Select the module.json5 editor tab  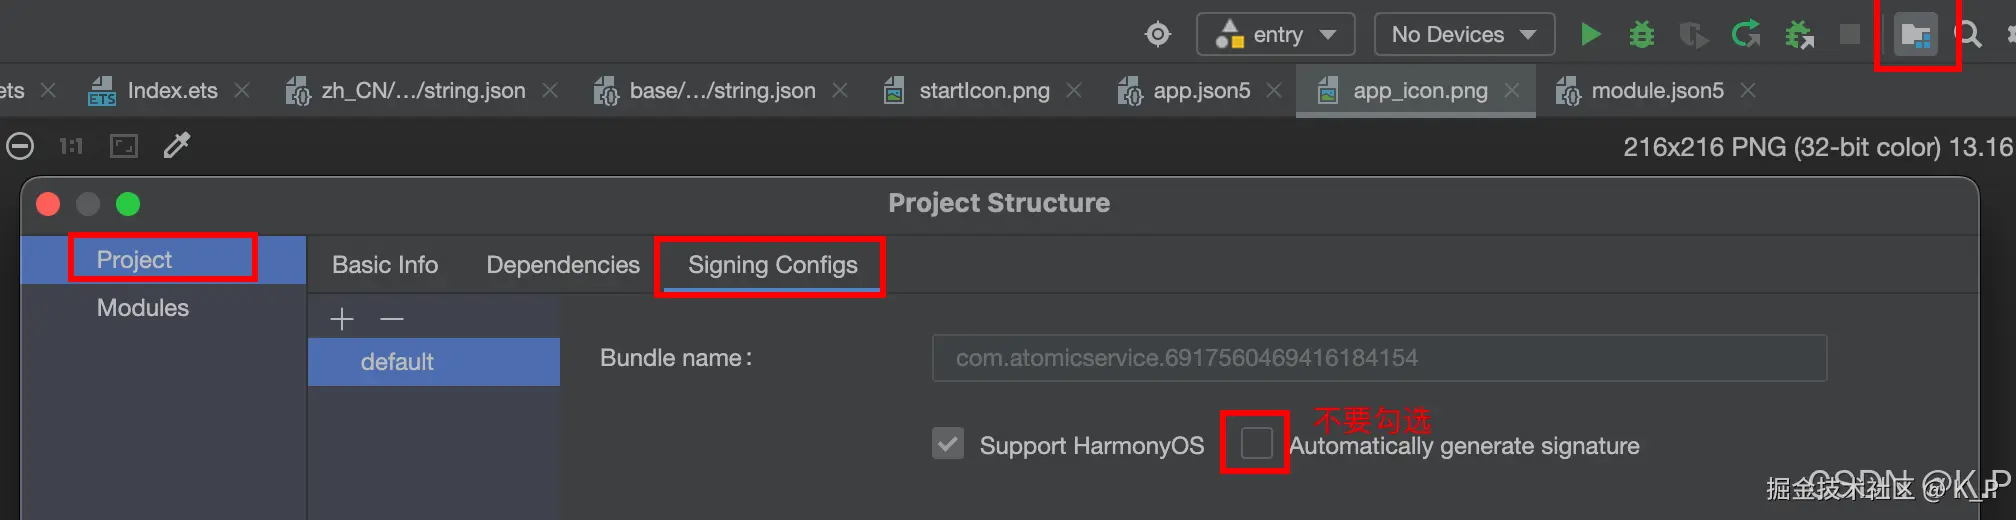(x=1656, y=91)
